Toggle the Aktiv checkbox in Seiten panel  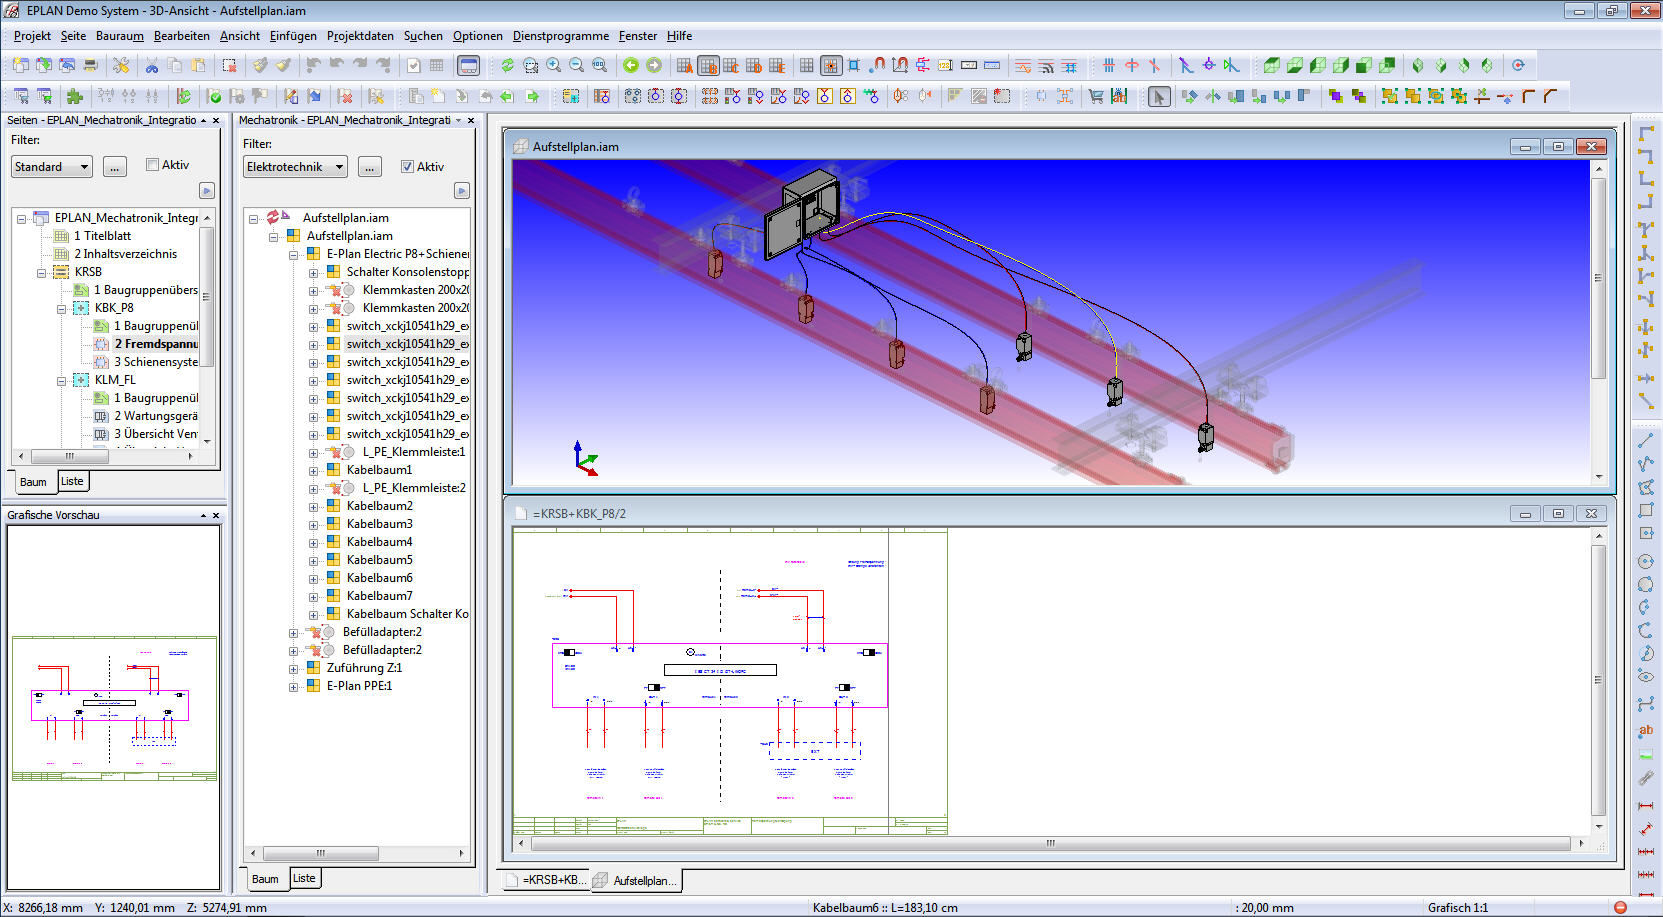tap(153, 165)
